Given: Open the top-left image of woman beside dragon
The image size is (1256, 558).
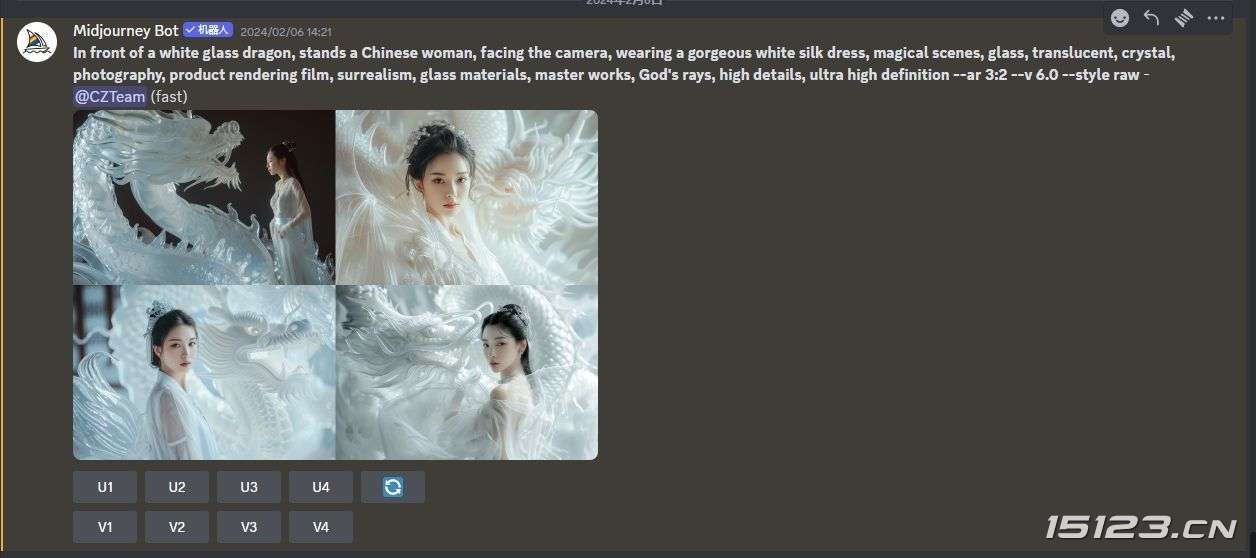Looking at the screenshot, I should coord(204,197).
